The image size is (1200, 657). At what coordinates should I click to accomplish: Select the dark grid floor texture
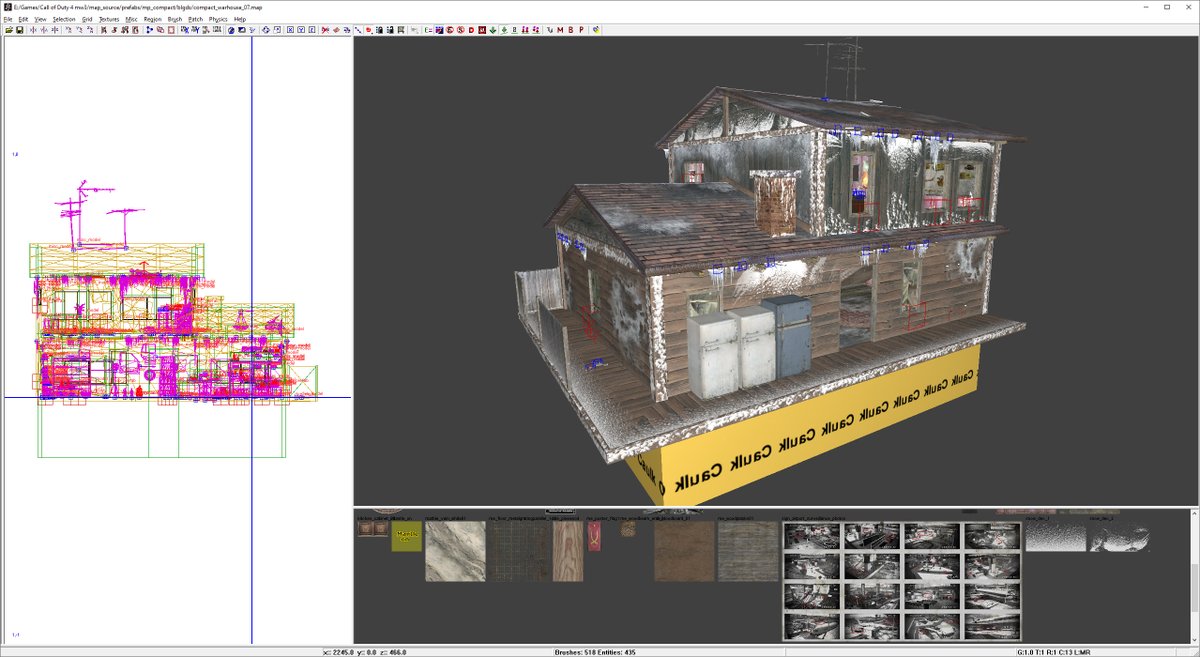(x=519, y=551)
